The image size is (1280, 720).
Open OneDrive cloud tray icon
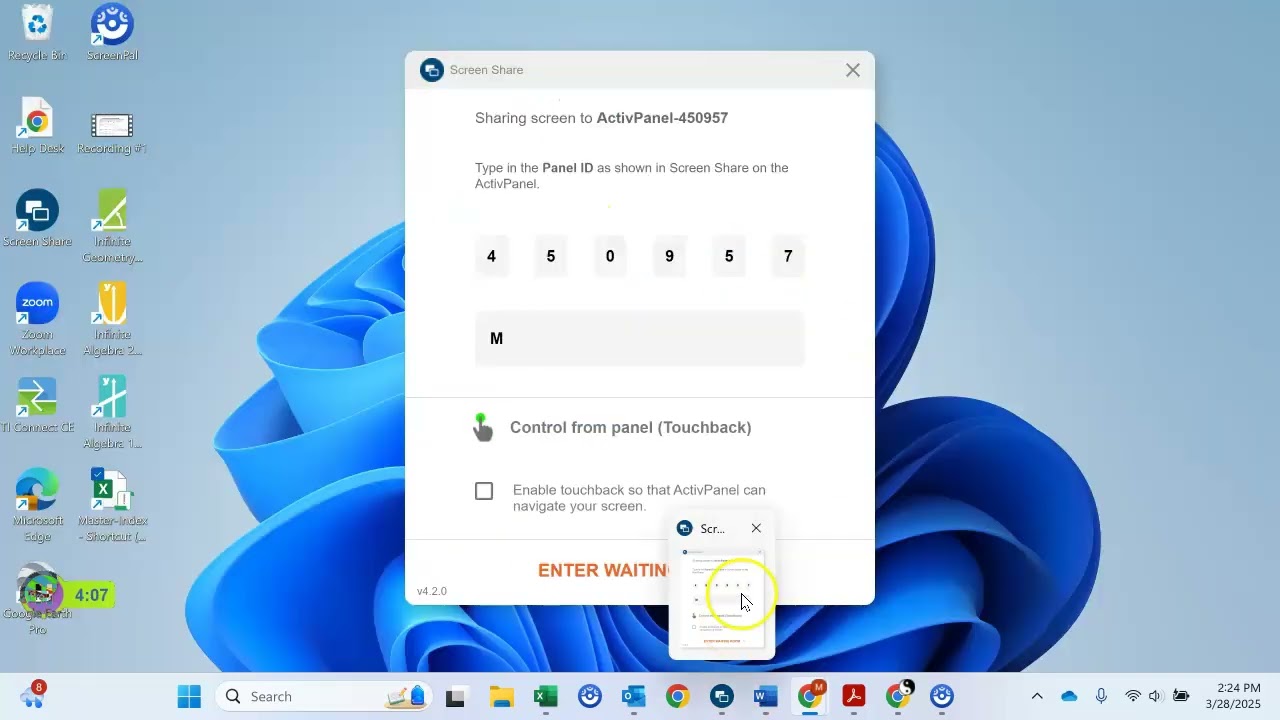[1069, 696]
